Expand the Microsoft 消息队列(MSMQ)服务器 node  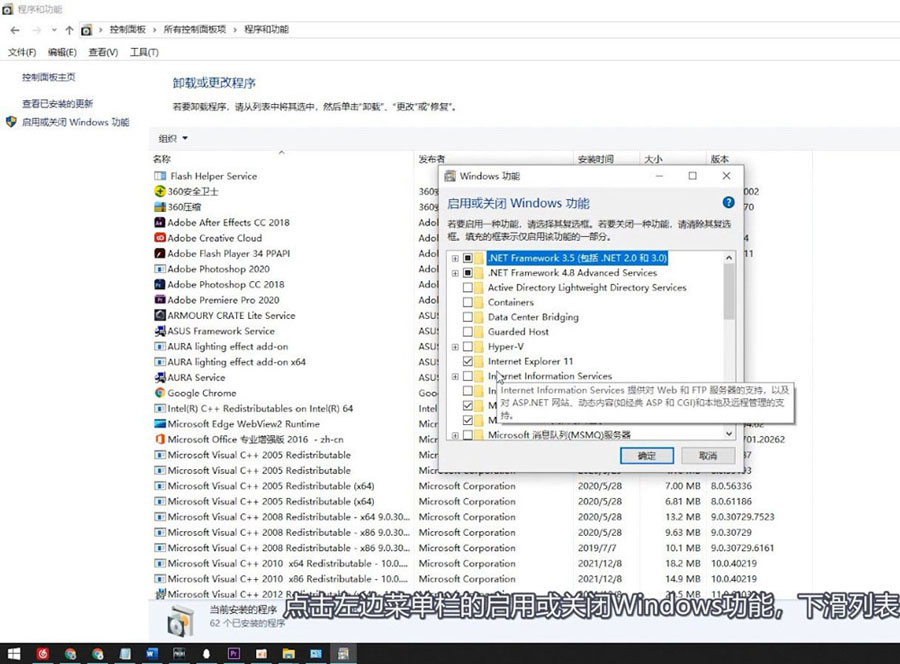coord(455,436)
